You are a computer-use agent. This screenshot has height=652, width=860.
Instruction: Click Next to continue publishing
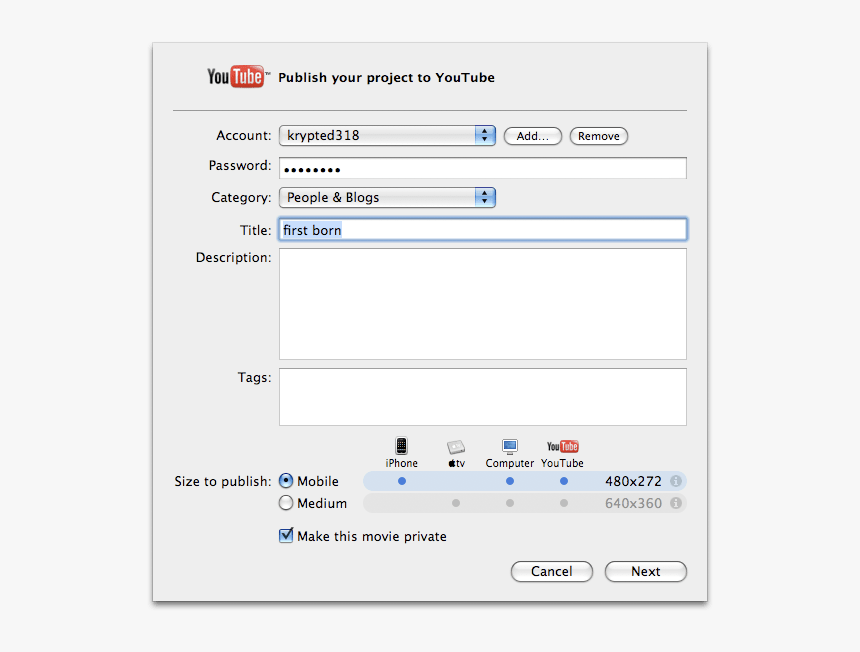click(x=646, y=571)
